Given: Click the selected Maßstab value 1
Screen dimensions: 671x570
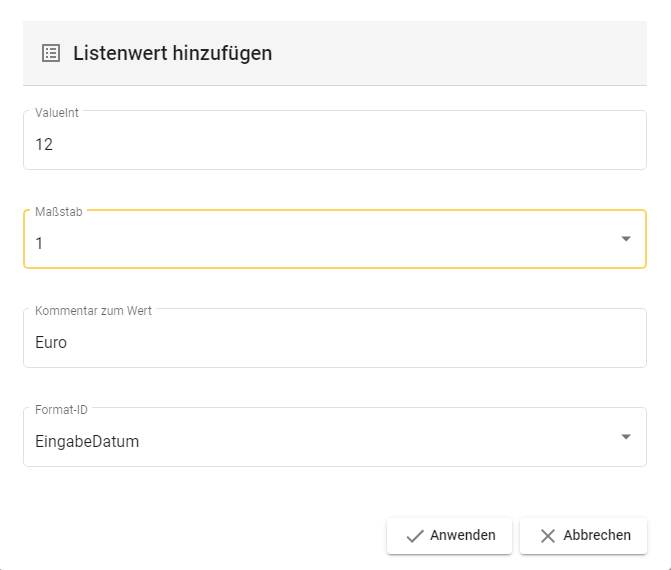Looking at the screenshot, I should click(x=39, y=243).
